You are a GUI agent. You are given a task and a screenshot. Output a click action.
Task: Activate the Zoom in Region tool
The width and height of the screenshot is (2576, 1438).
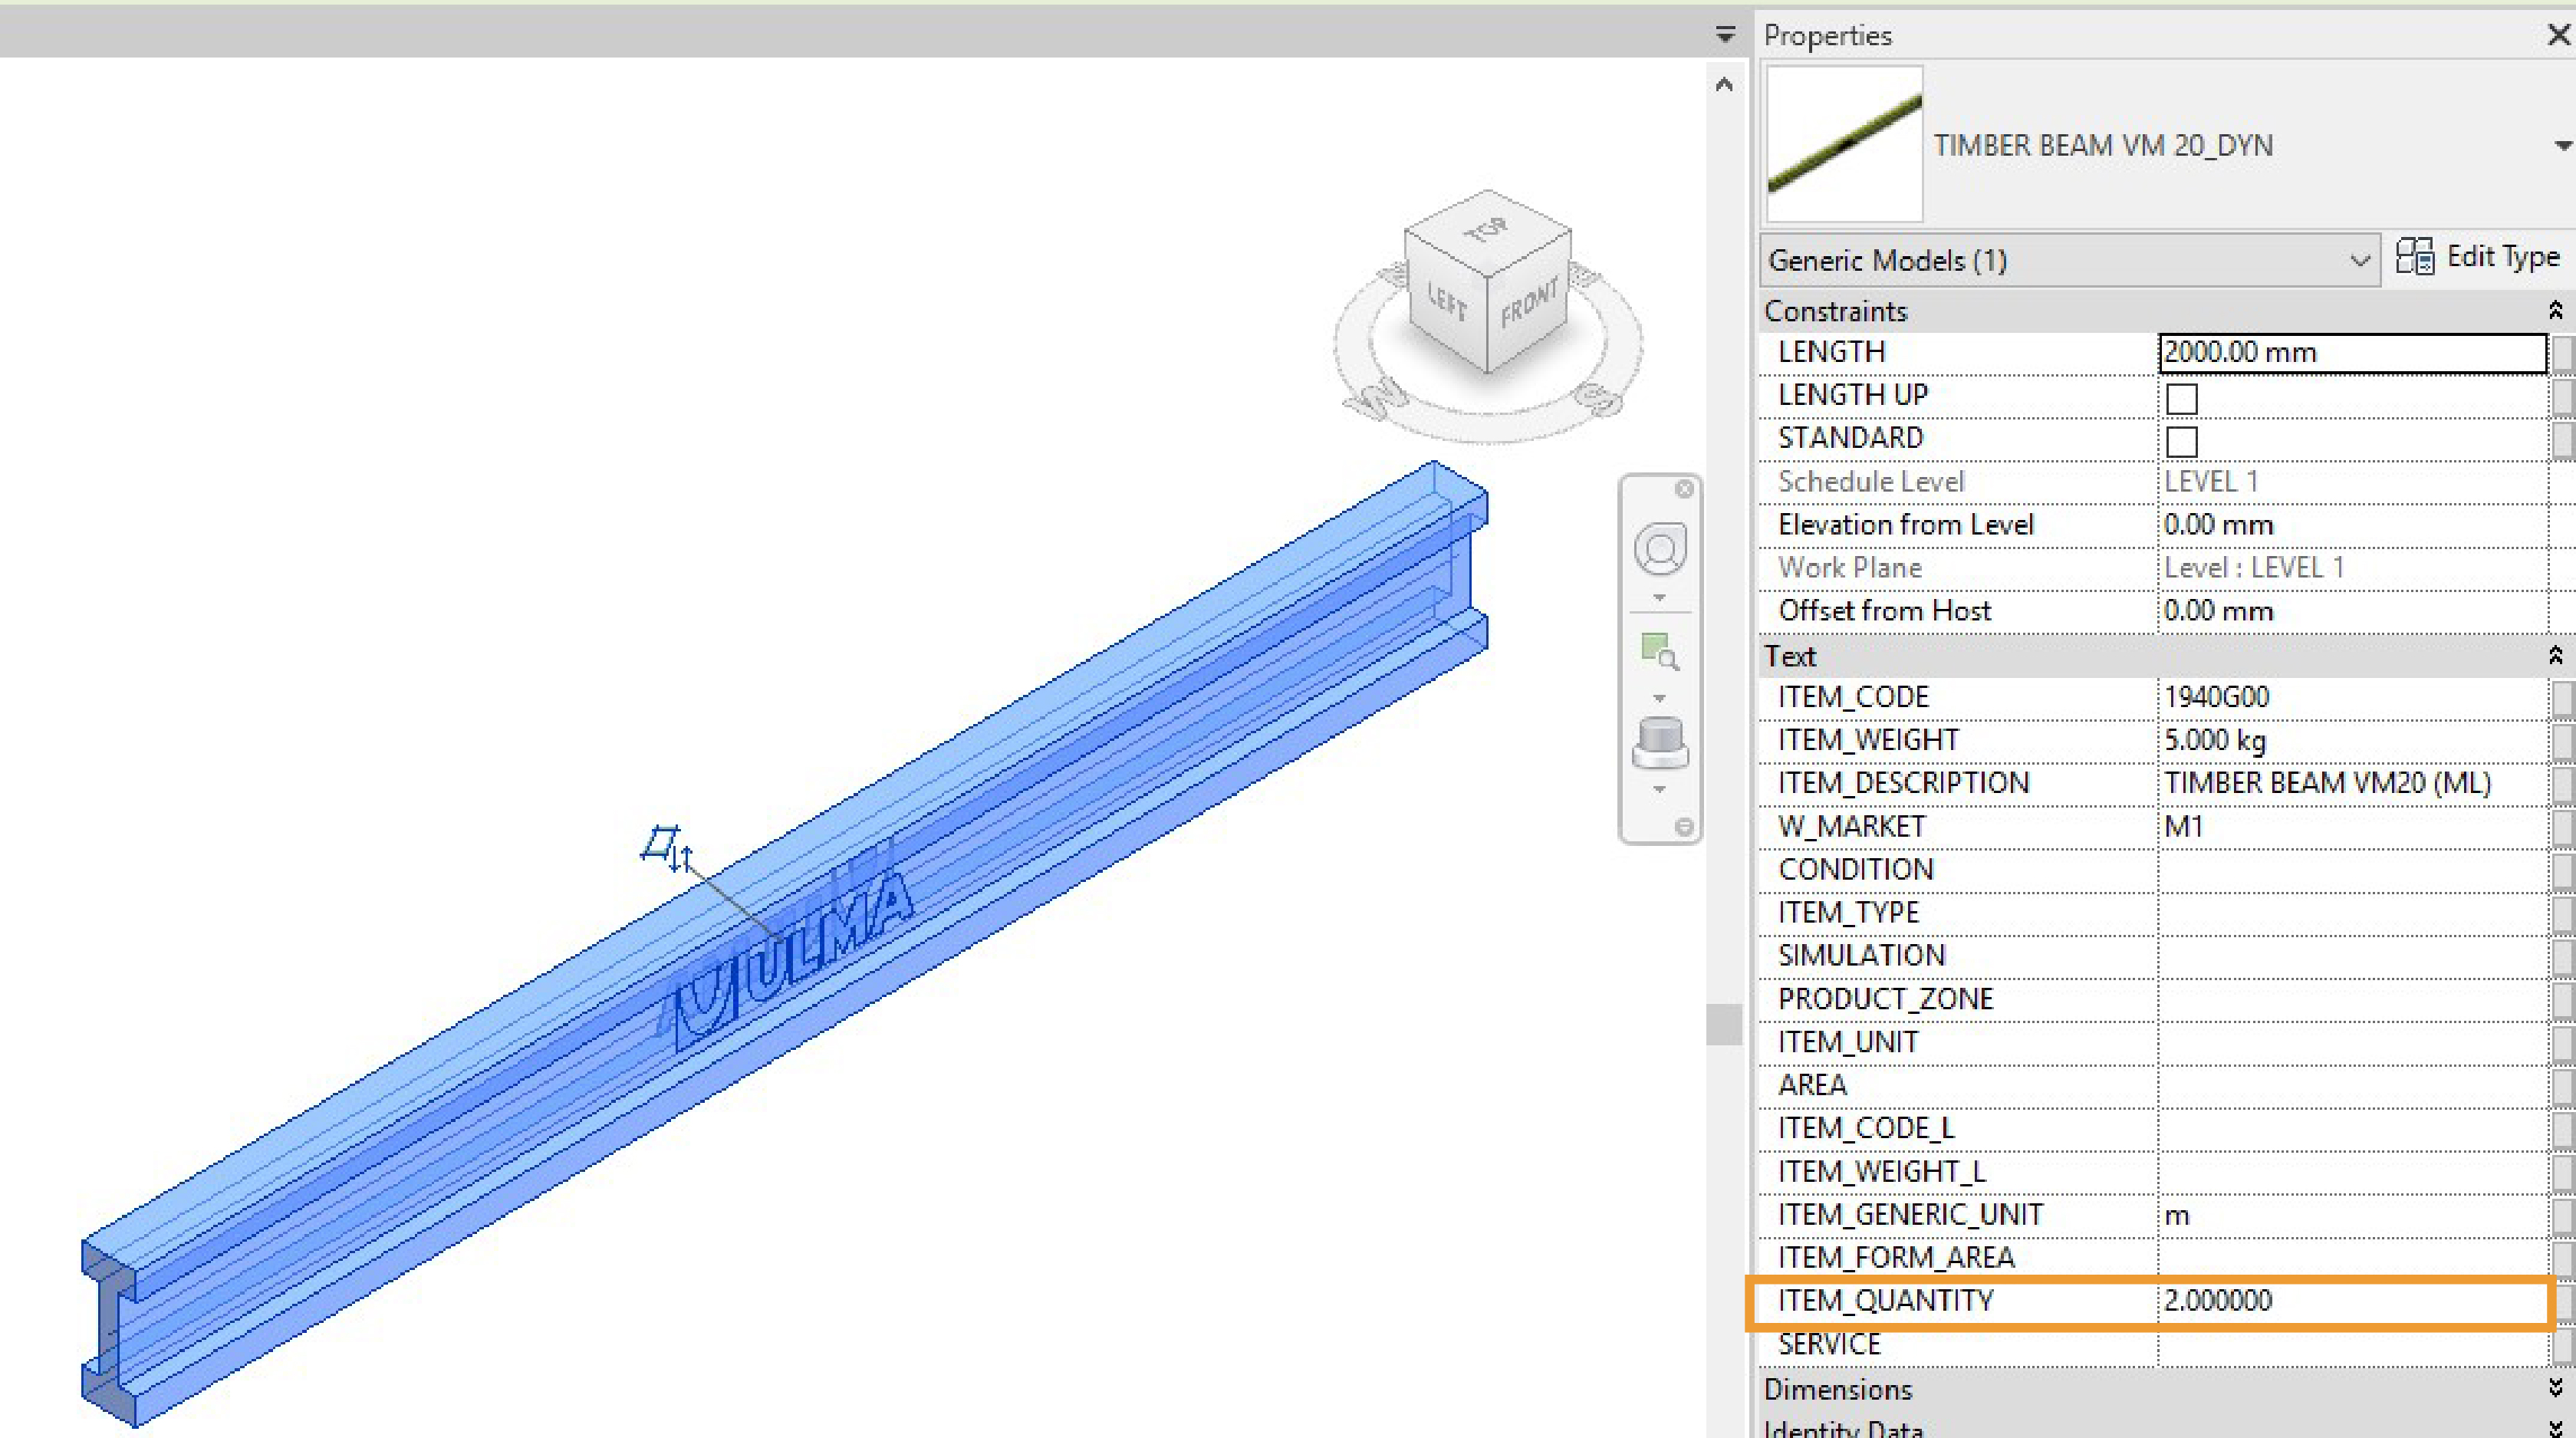click(x=1660, y=650)
